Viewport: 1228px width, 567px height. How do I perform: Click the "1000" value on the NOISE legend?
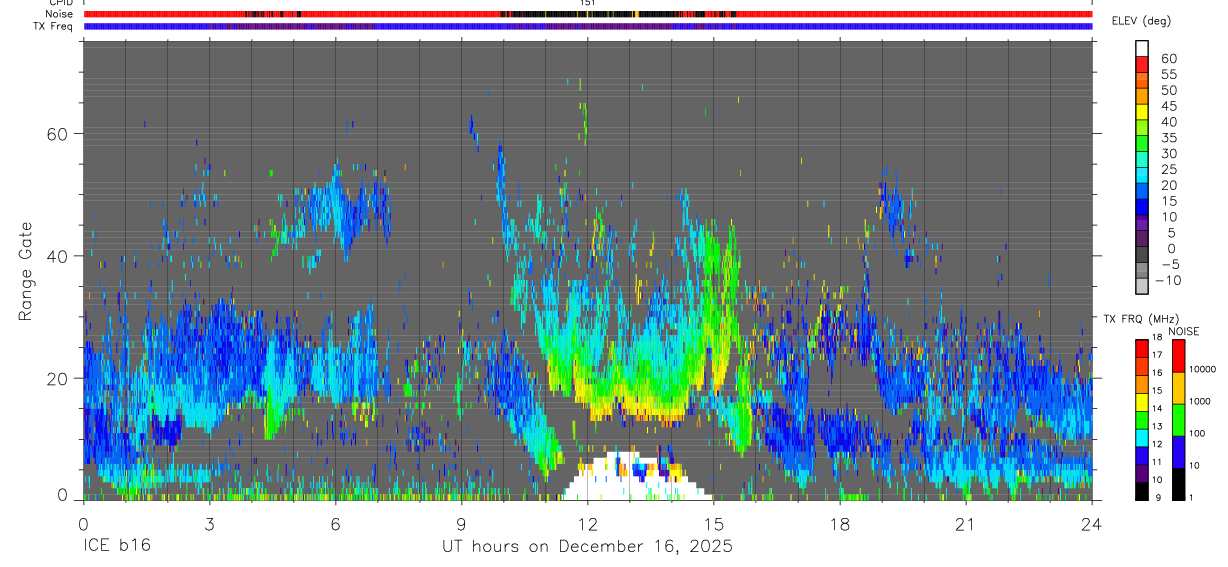(1199, 401)
